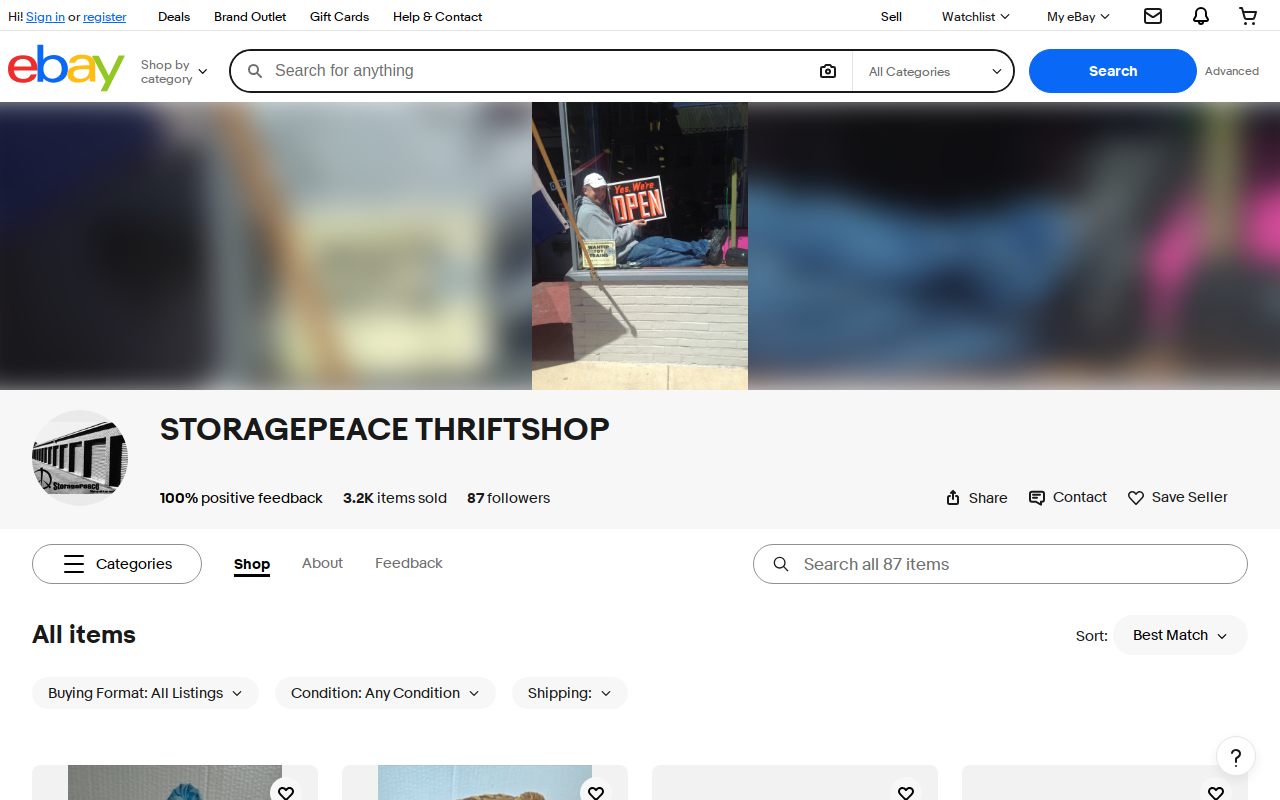Open the Shipping filter dropdown
This screenshot has height=800, width=1280.
pos(570,693)
